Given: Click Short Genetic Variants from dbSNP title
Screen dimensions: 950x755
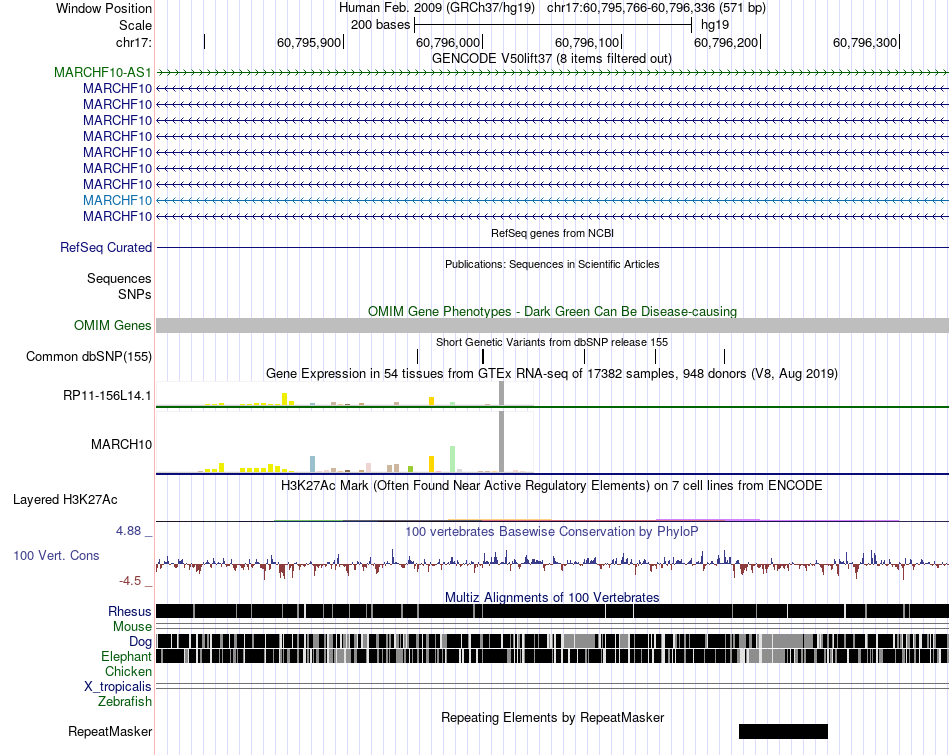Looking at the screenshot, I should point(552,342).
